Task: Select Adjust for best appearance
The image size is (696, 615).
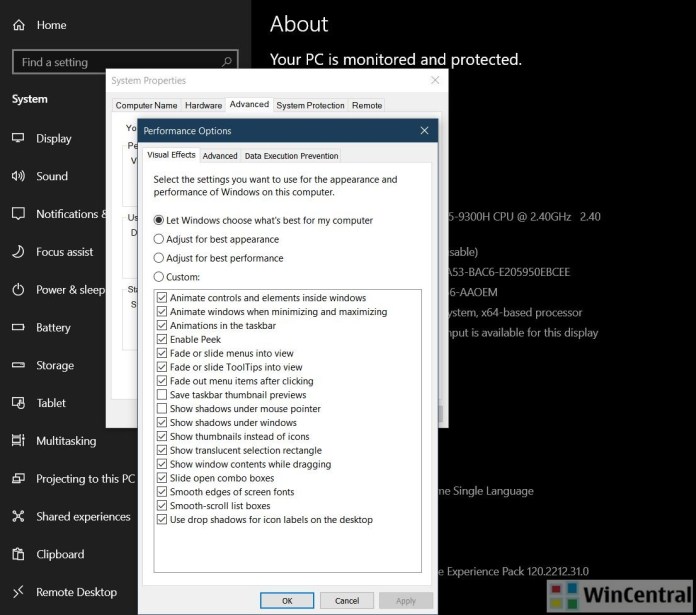Action: 158,239
